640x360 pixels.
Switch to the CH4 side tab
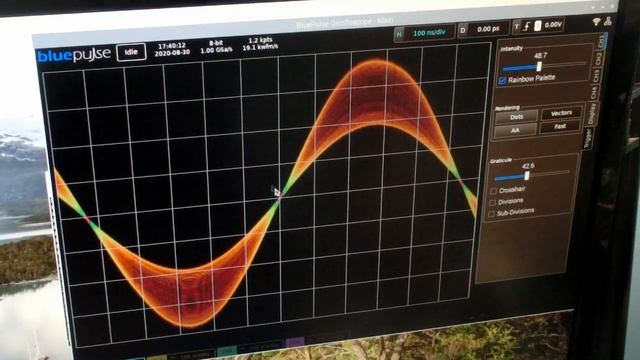[594, 92]
